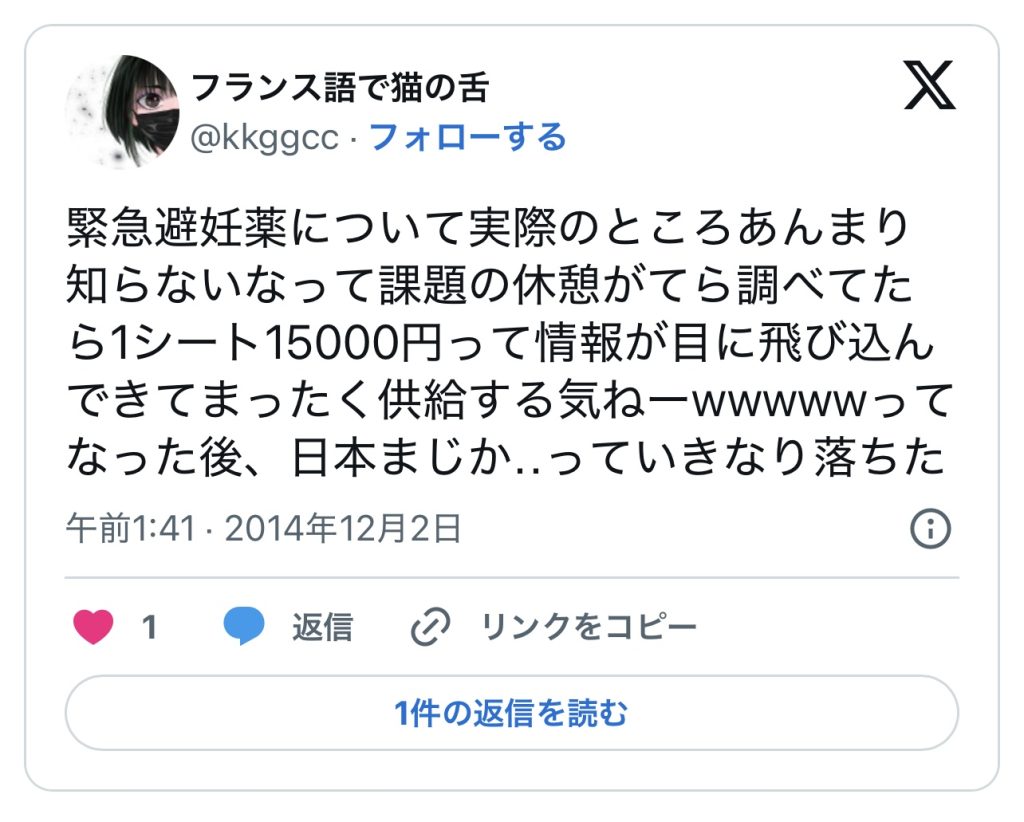1024x822 pixels.
Task: Click the chain link copy icon
Action: pyautogui.click(x=430, y=627)
